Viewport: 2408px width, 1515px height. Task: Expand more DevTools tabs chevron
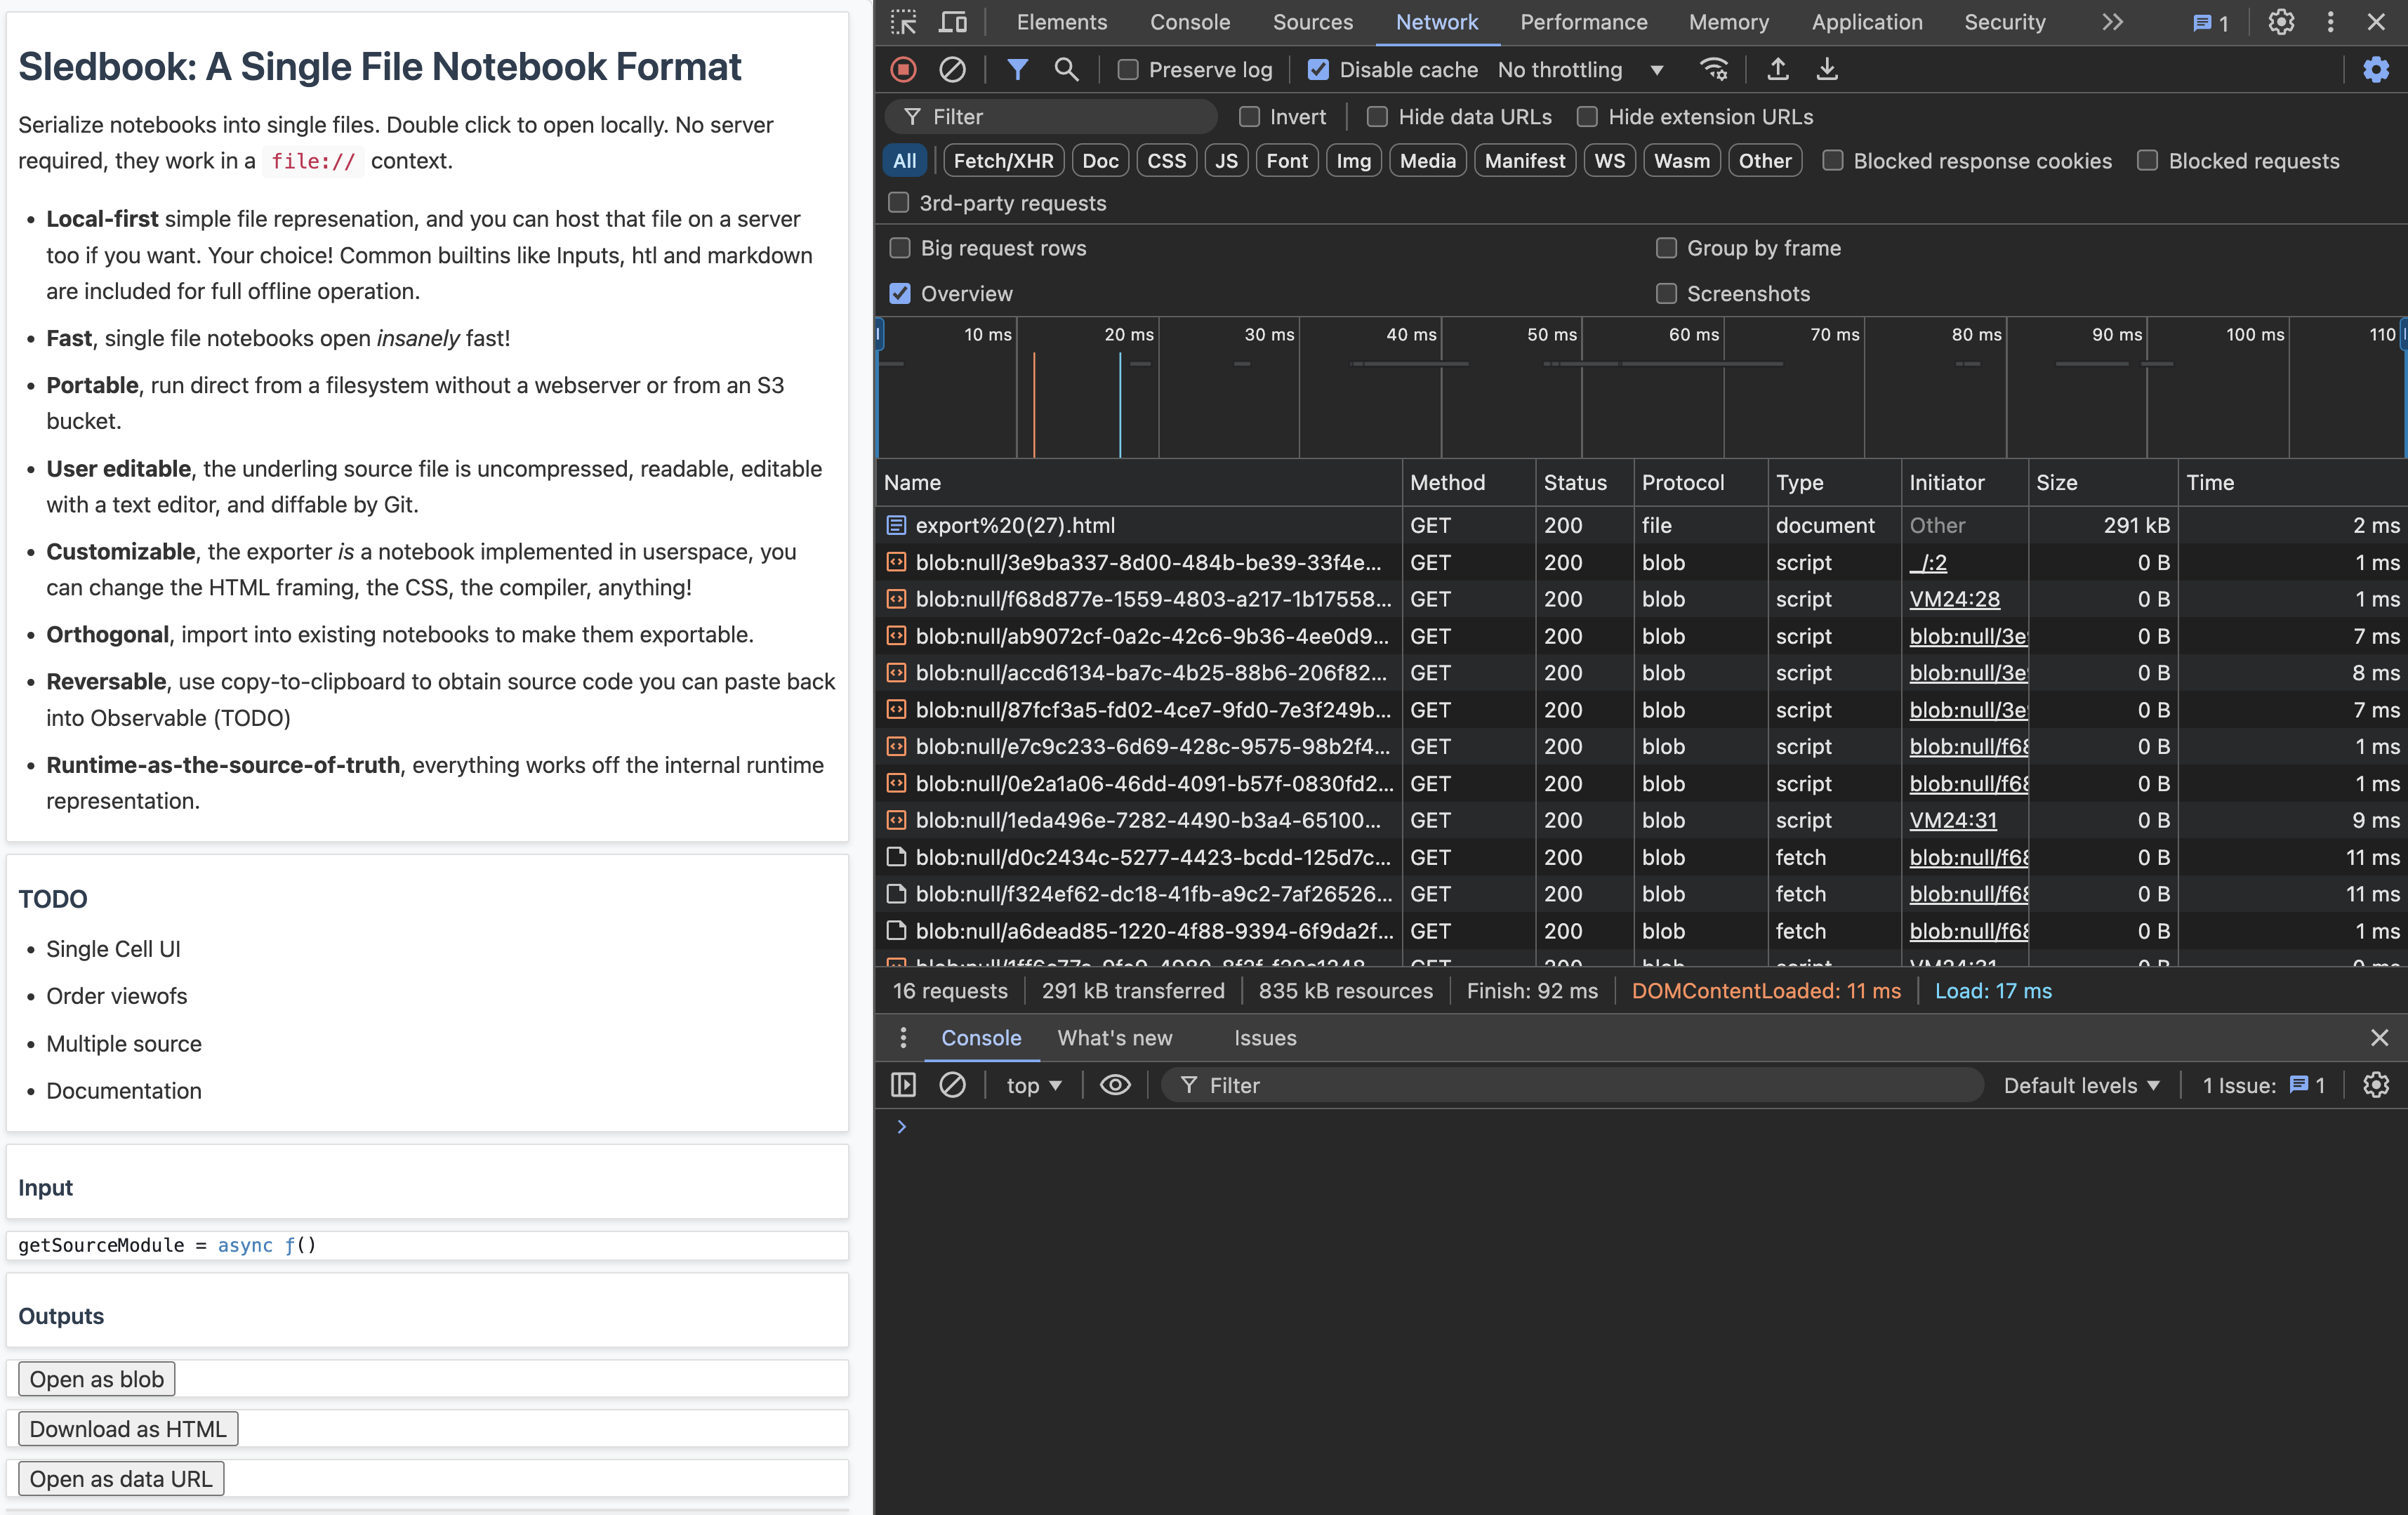tap(2111, 22)
